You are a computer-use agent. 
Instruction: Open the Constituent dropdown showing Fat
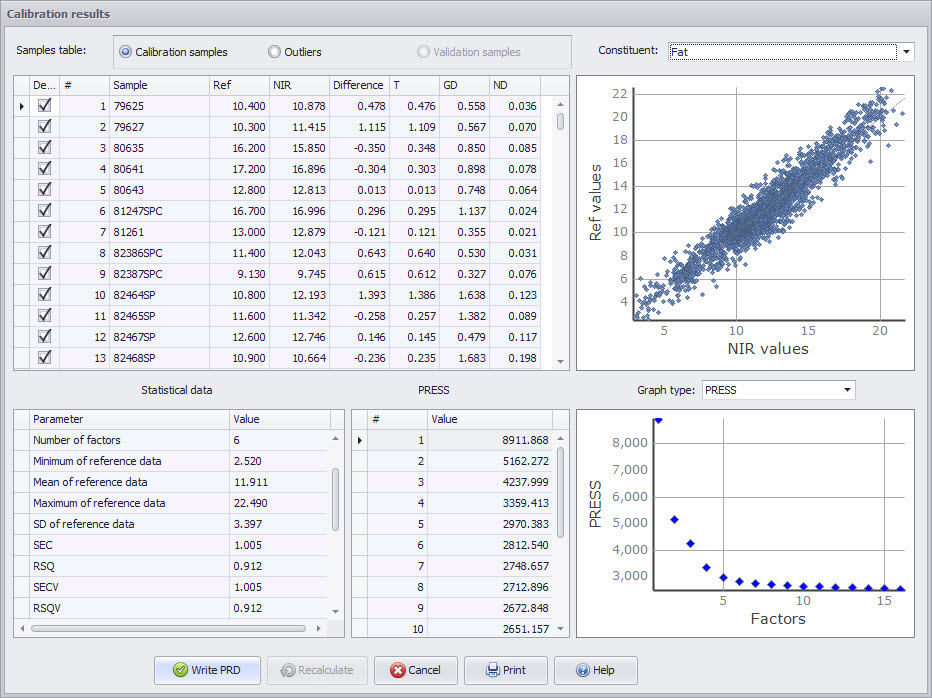(x=906, y=51)
